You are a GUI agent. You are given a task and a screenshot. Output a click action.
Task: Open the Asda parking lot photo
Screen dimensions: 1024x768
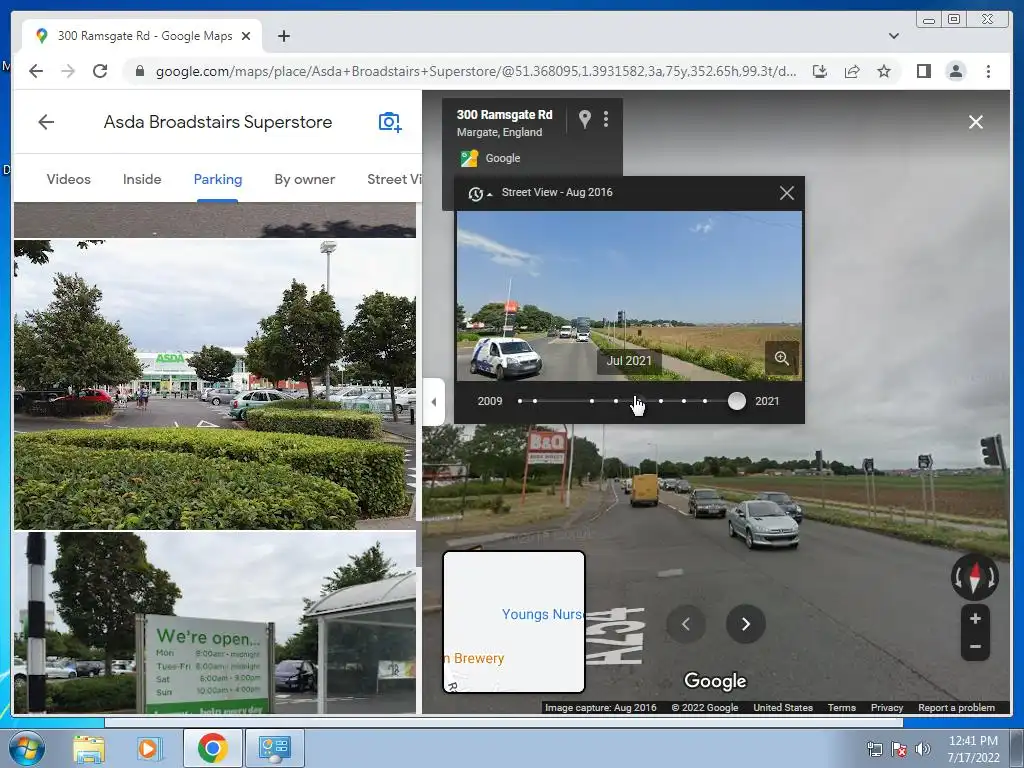point(215,384)
